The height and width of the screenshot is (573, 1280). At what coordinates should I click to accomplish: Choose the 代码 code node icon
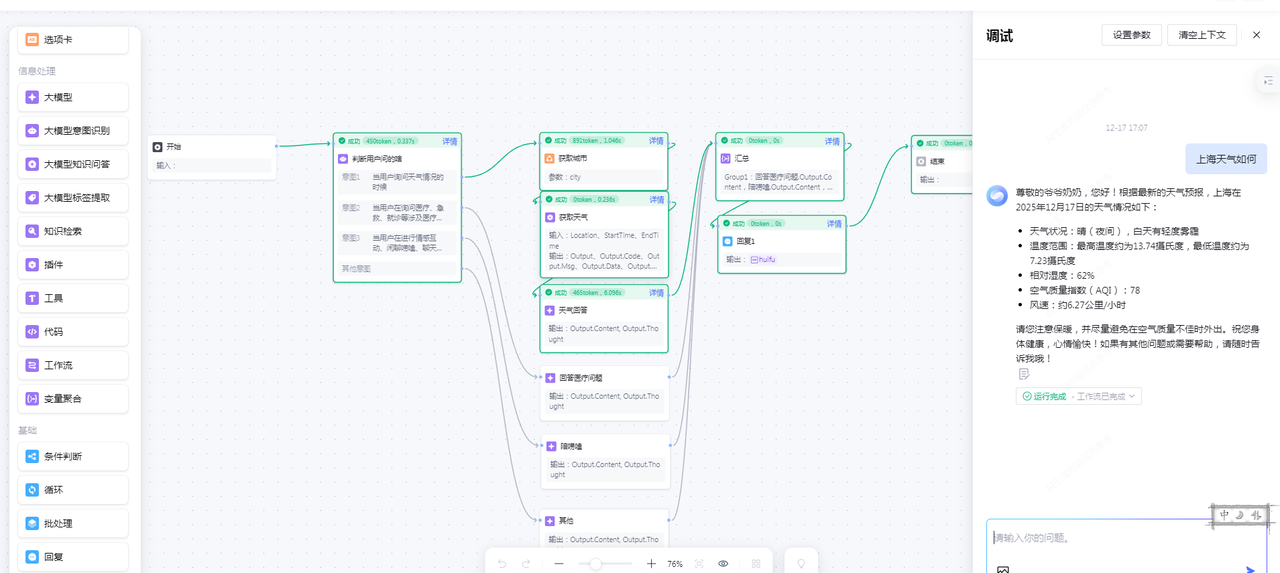pyautogui.click(x=32, y=331)
